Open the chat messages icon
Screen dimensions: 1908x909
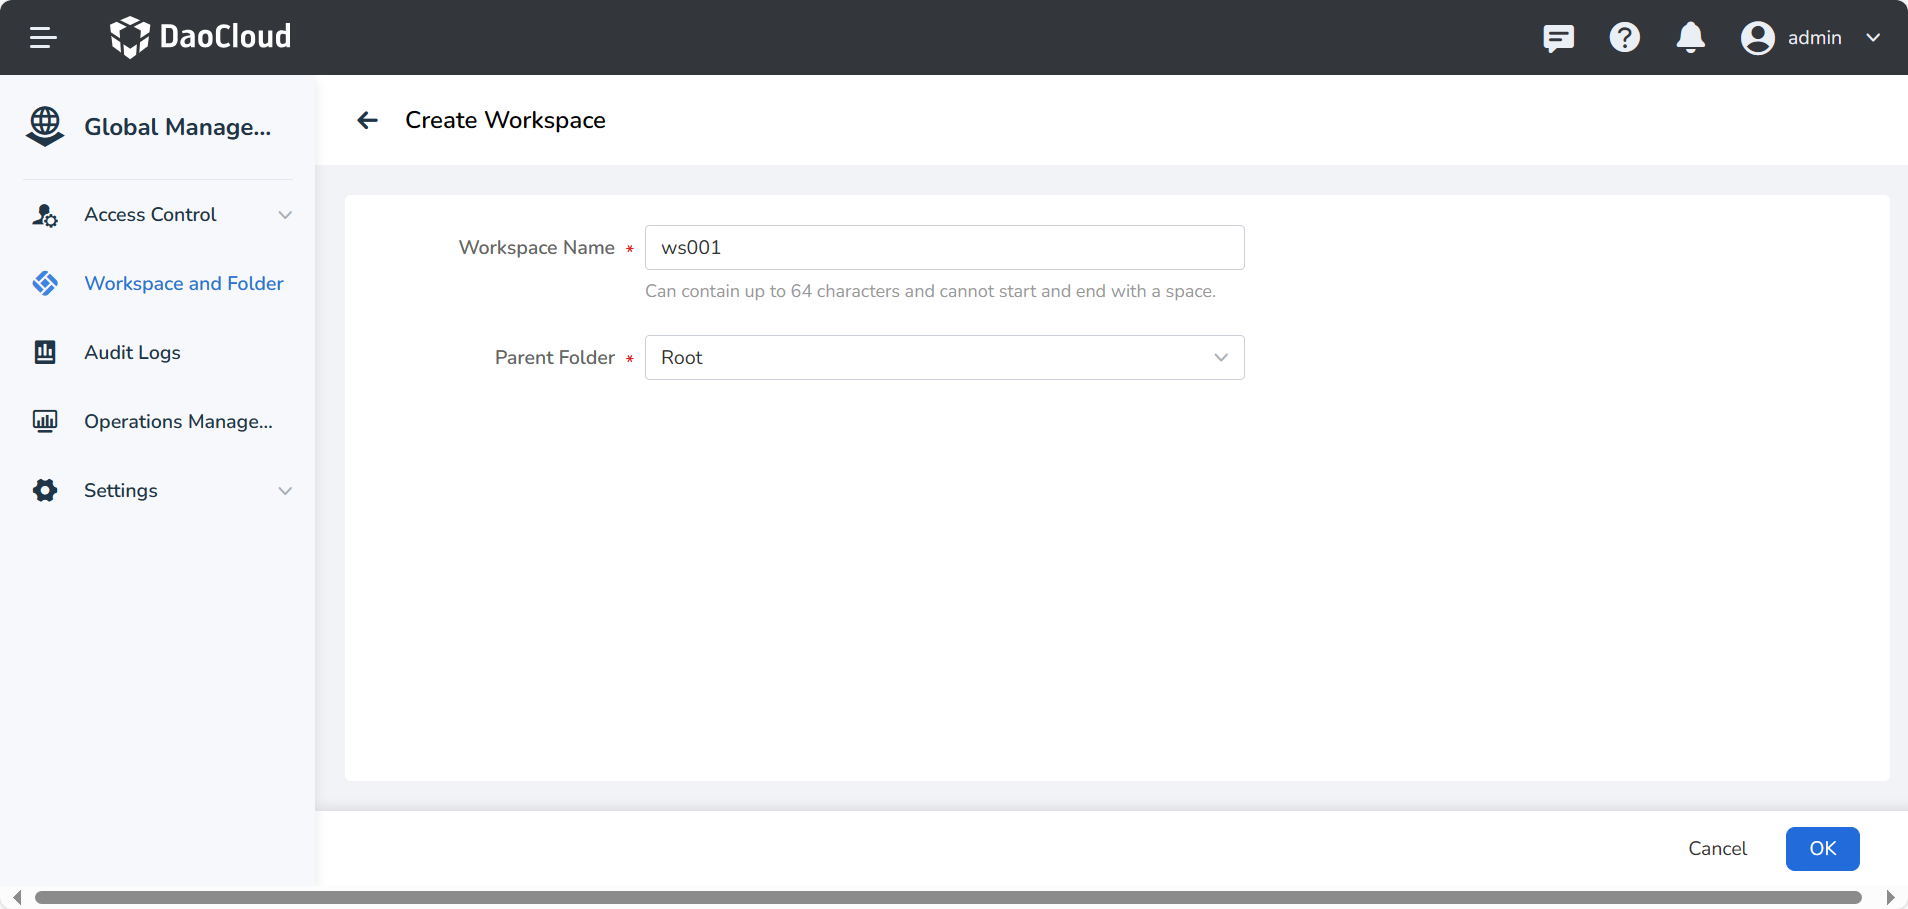[1558, 38]
